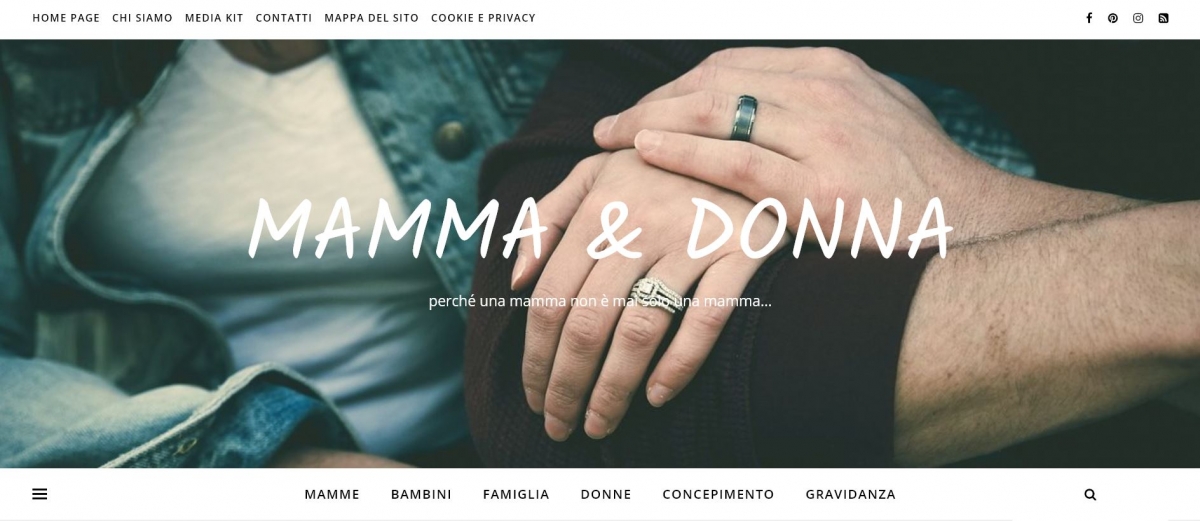Select the Mamme category
The width and height of the screenshot is (1200, 521).
tap(332, 494)
